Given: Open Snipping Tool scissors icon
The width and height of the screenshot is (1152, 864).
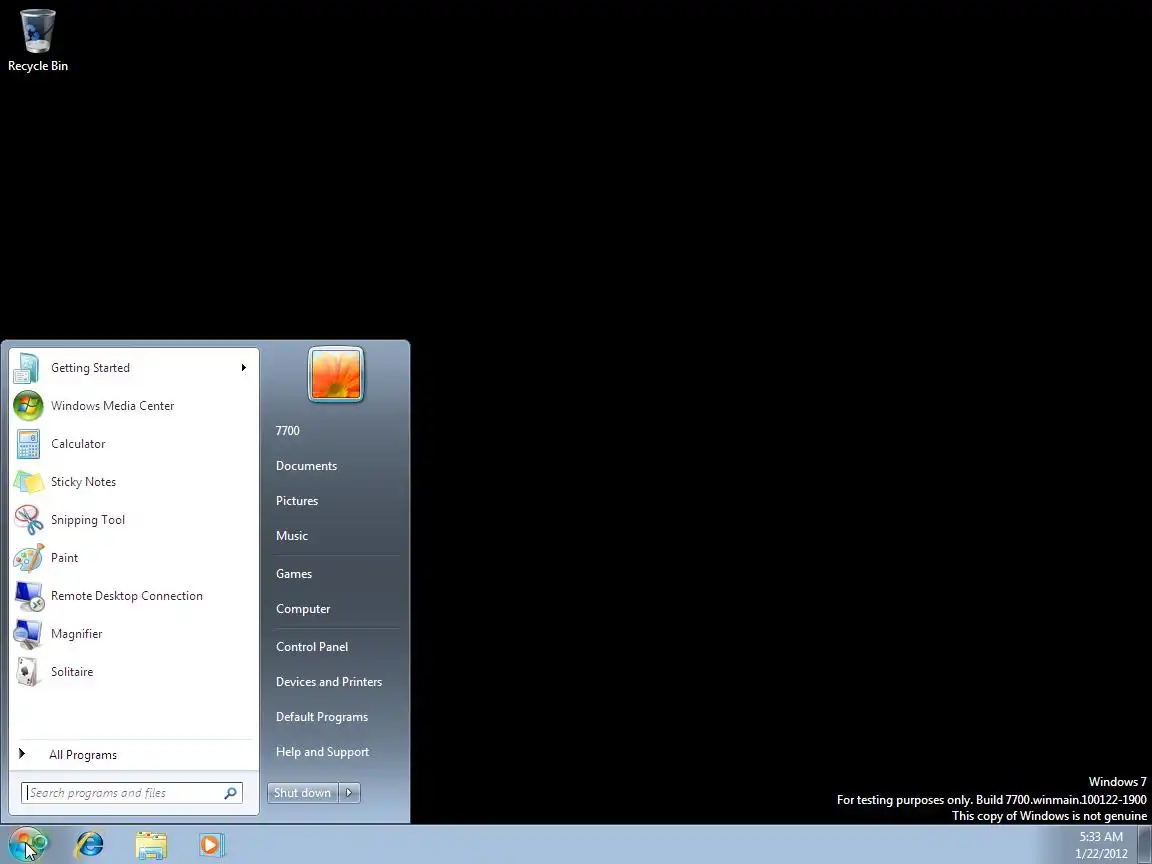Looking at the screenshot, I should click(x=29, y=520).
